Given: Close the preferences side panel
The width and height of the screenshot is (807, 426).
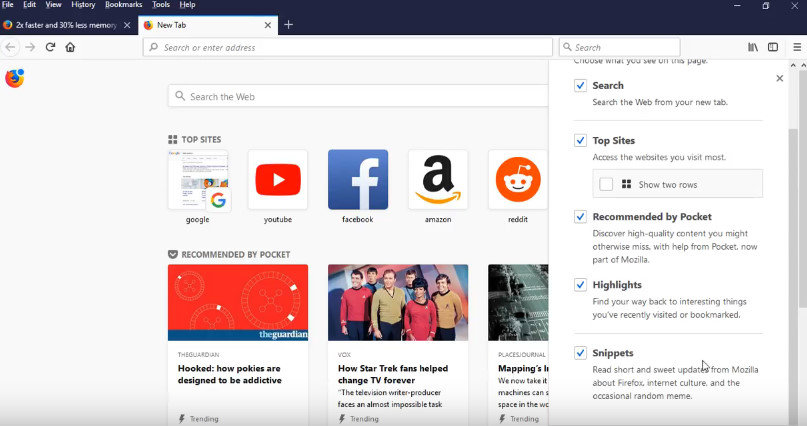Looking at the screenshot, I should (x=779, y=78).
